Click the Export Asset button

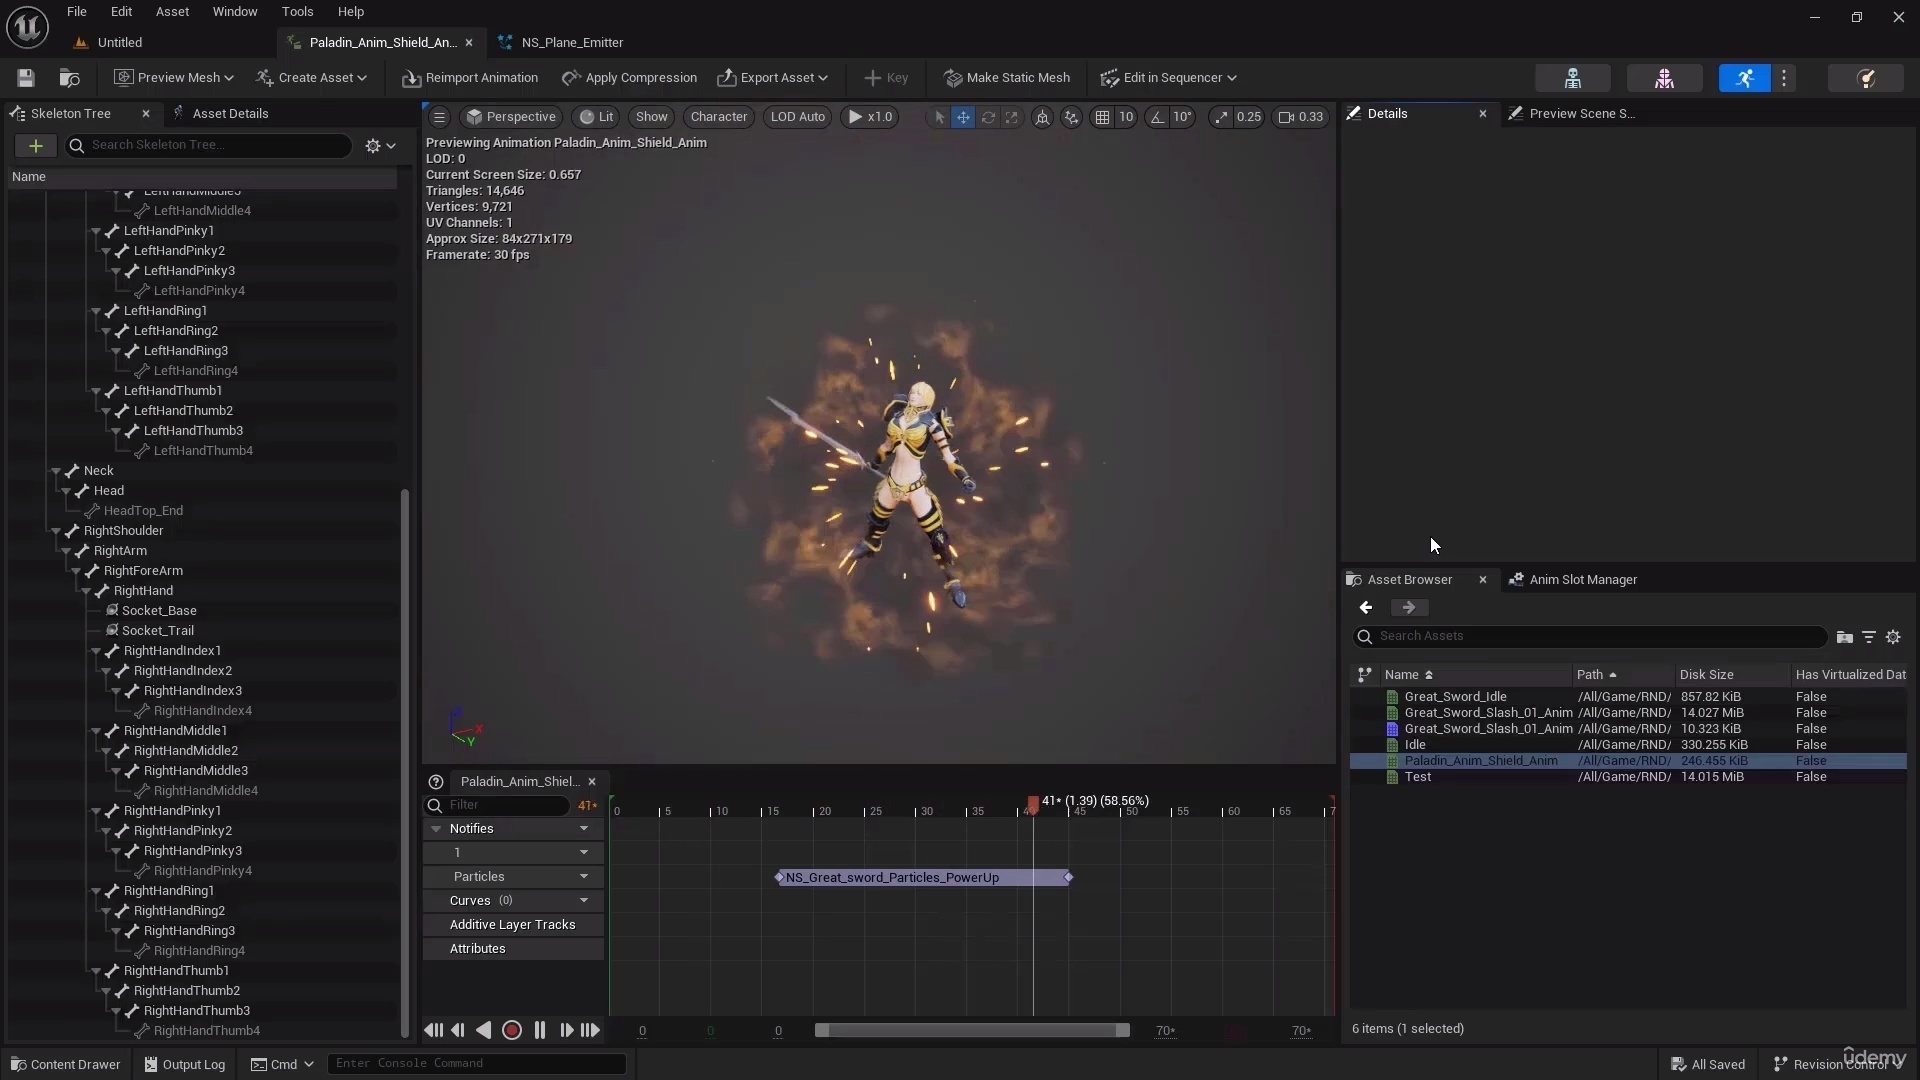pyautogui.click(x=773, y=77)
